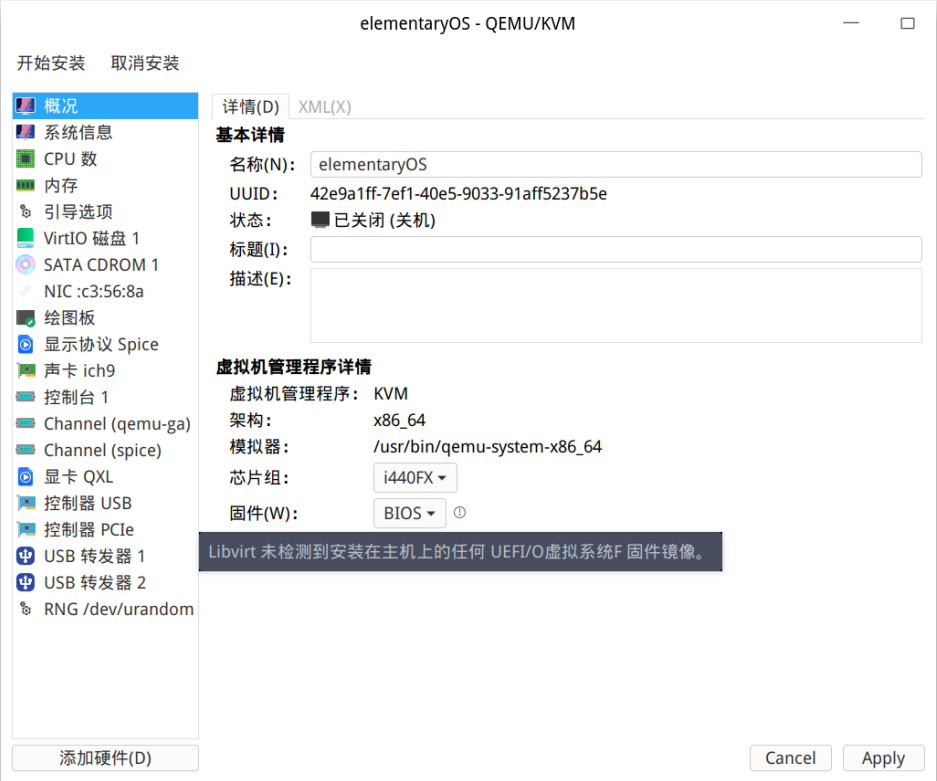
Task: Select the CPU 数 chip icon
Action: (25, 159)
